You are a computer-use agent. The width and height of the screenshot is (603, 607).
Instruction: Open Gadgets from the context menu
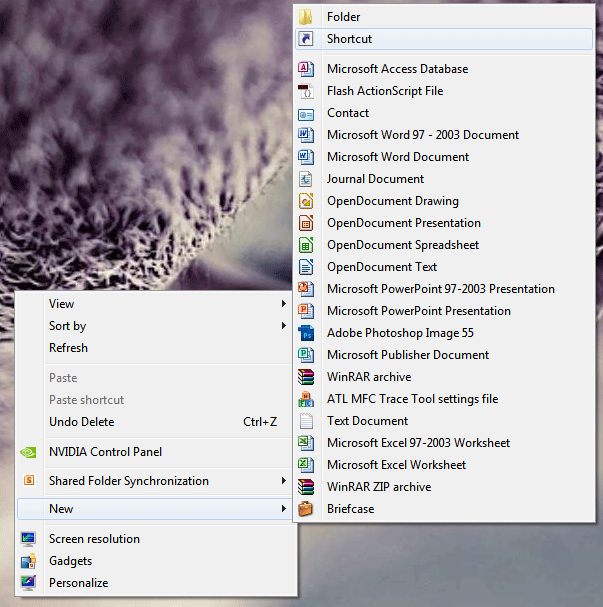[156, 561]
